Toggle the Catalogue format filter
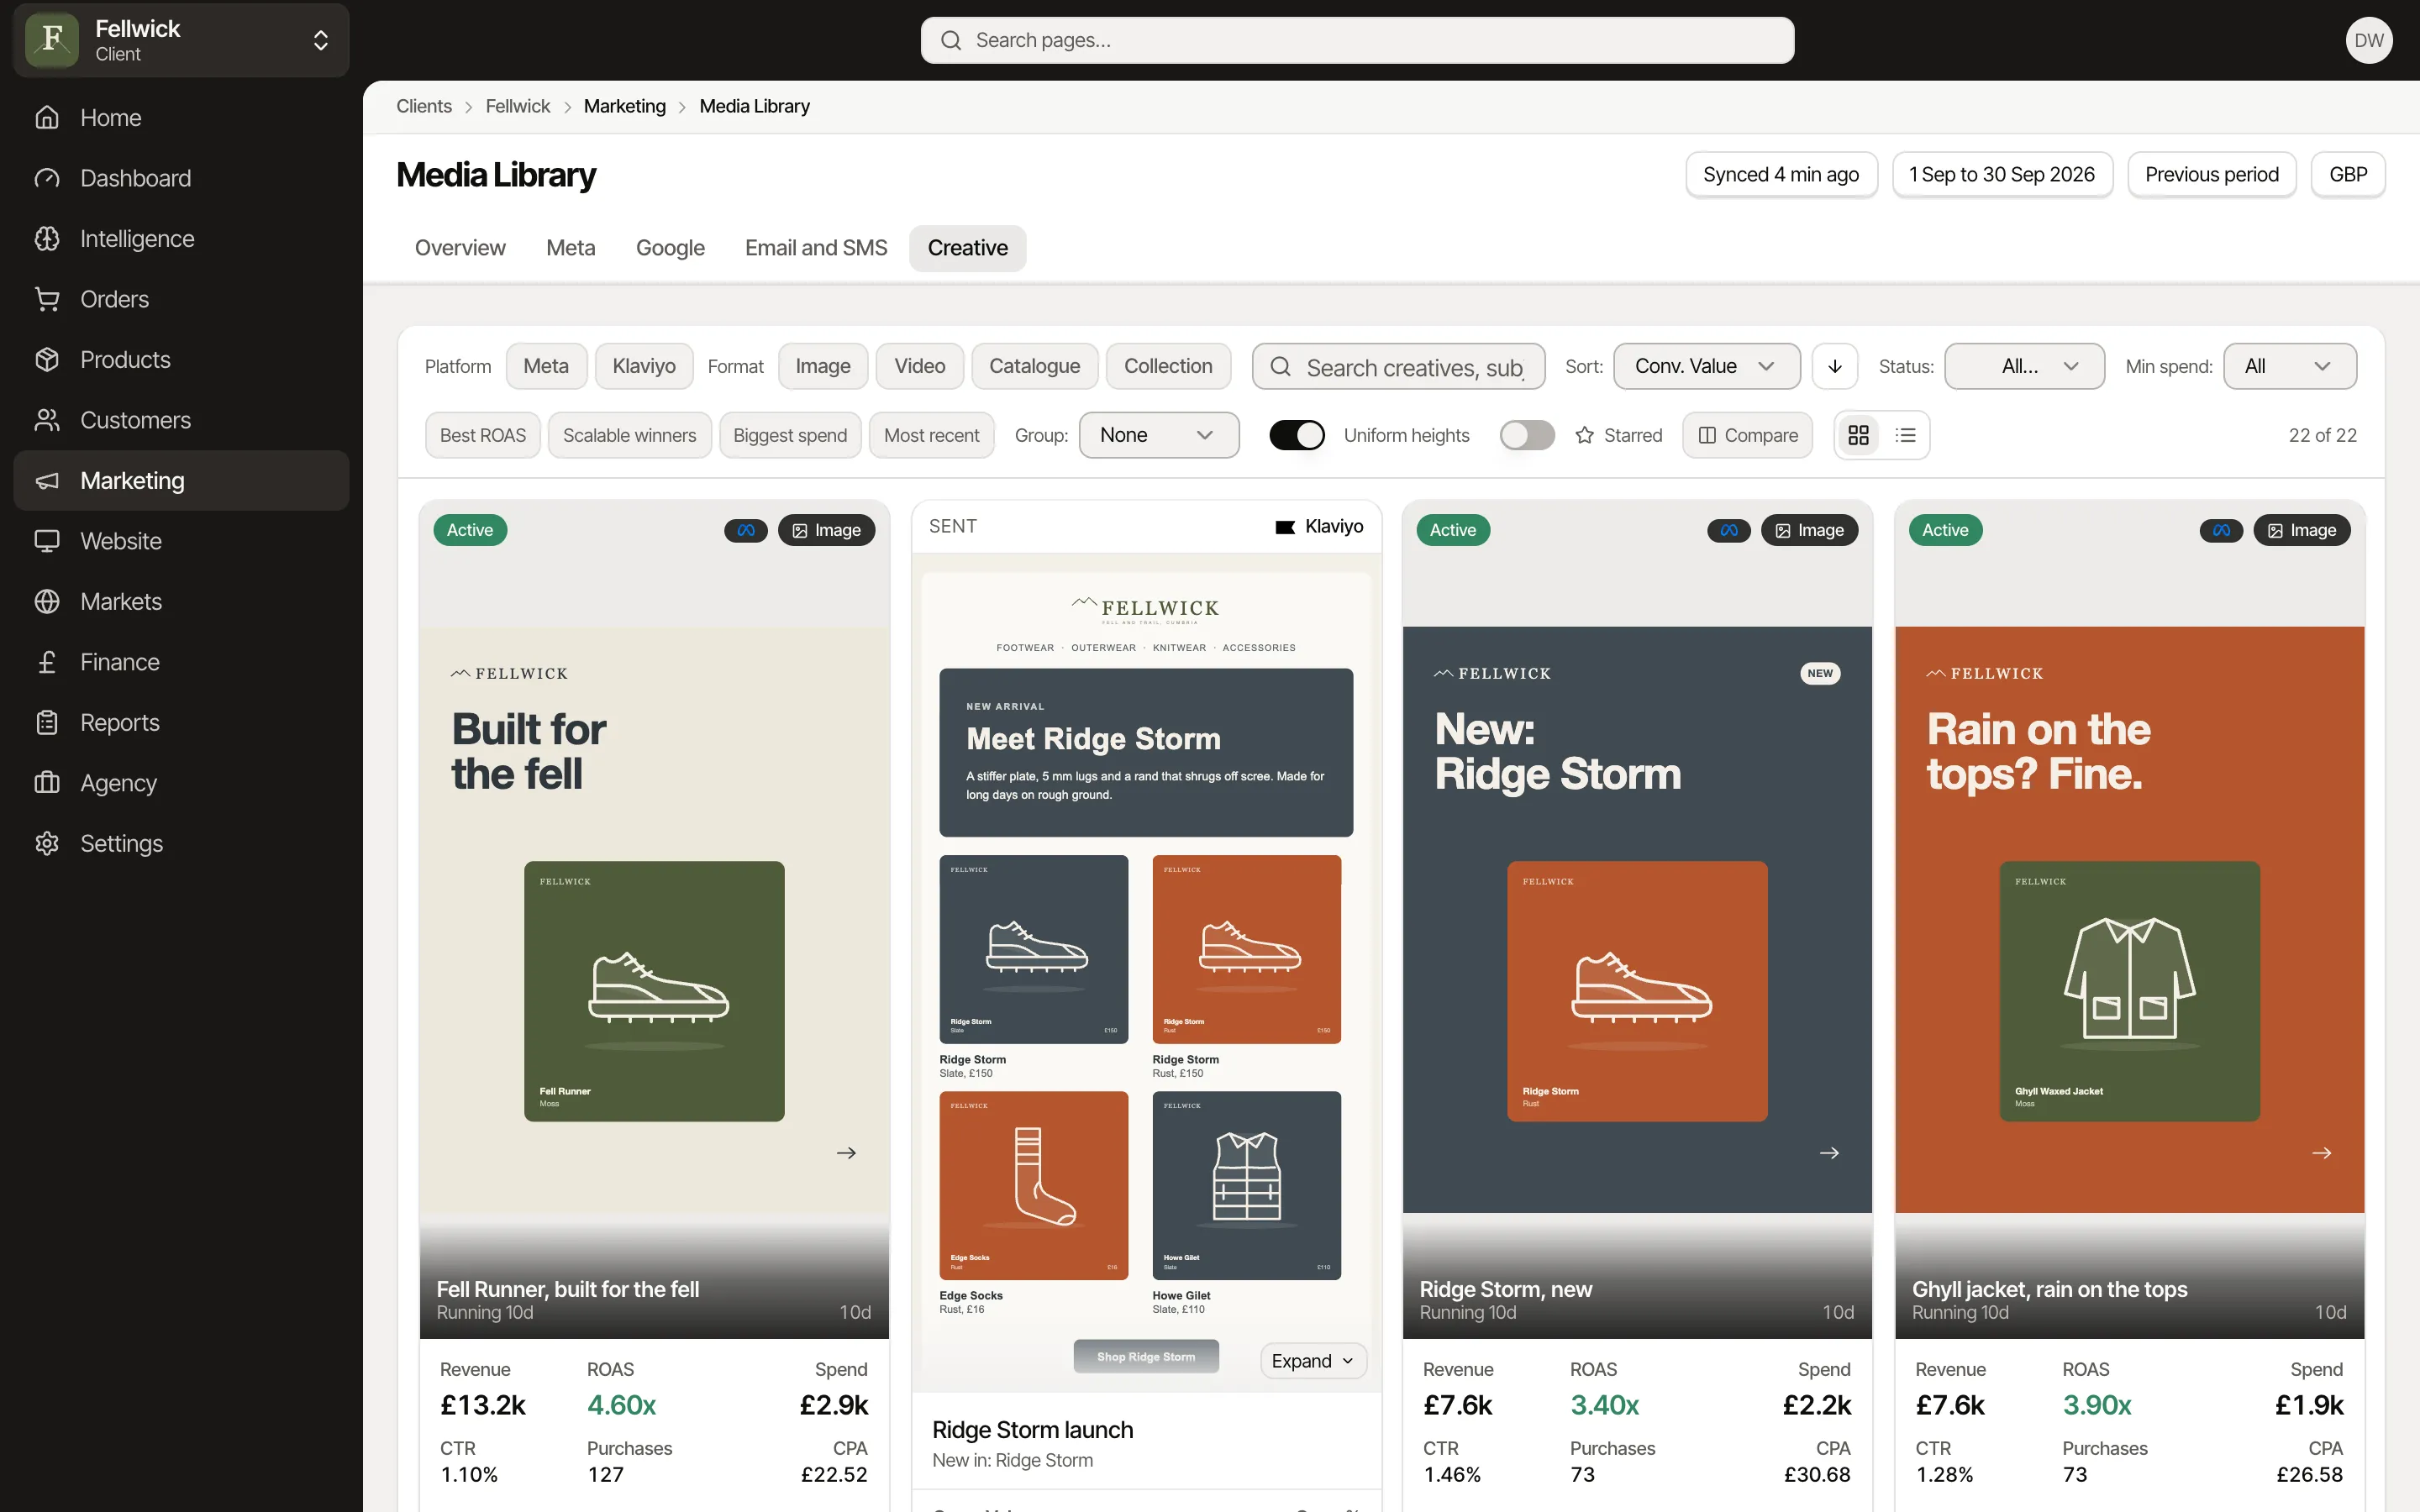 coord(1034,366)
